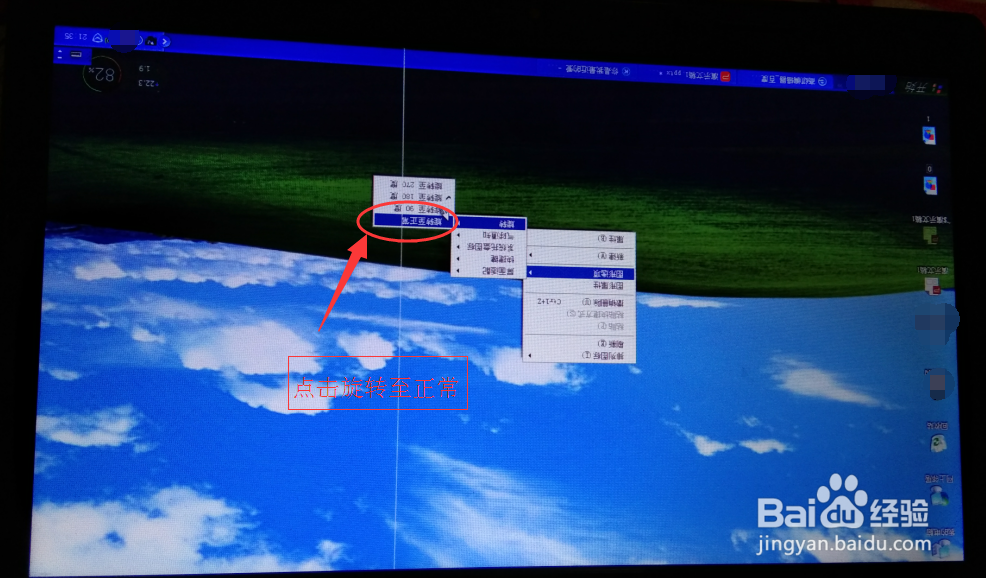
Task: Open the 回收站 Recycle Bin desktop icon
Action: click(938, 443)
